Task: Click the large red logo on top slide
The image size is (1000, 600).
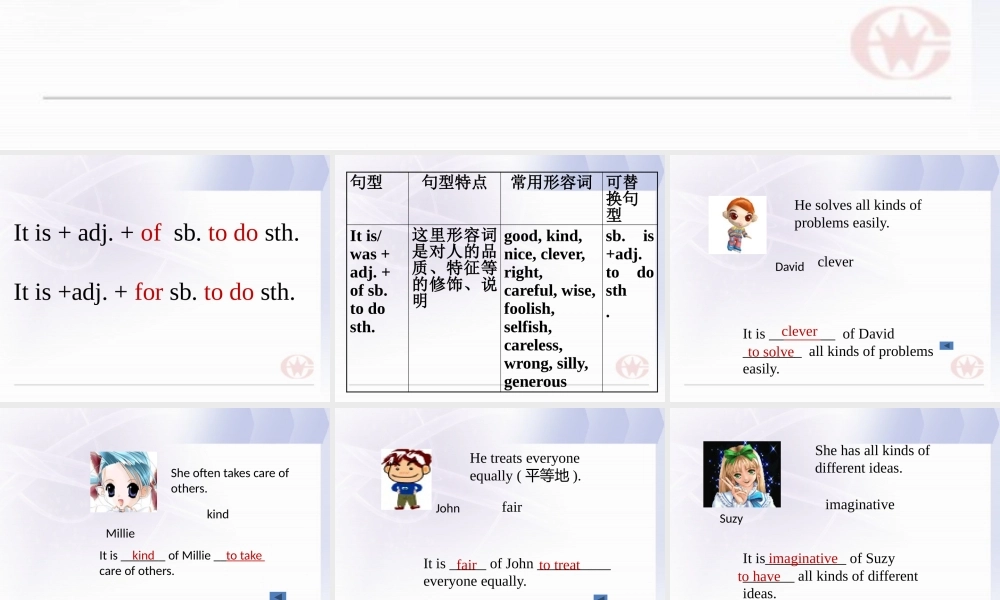Action: pyautogui.click(x=900, y=43)
